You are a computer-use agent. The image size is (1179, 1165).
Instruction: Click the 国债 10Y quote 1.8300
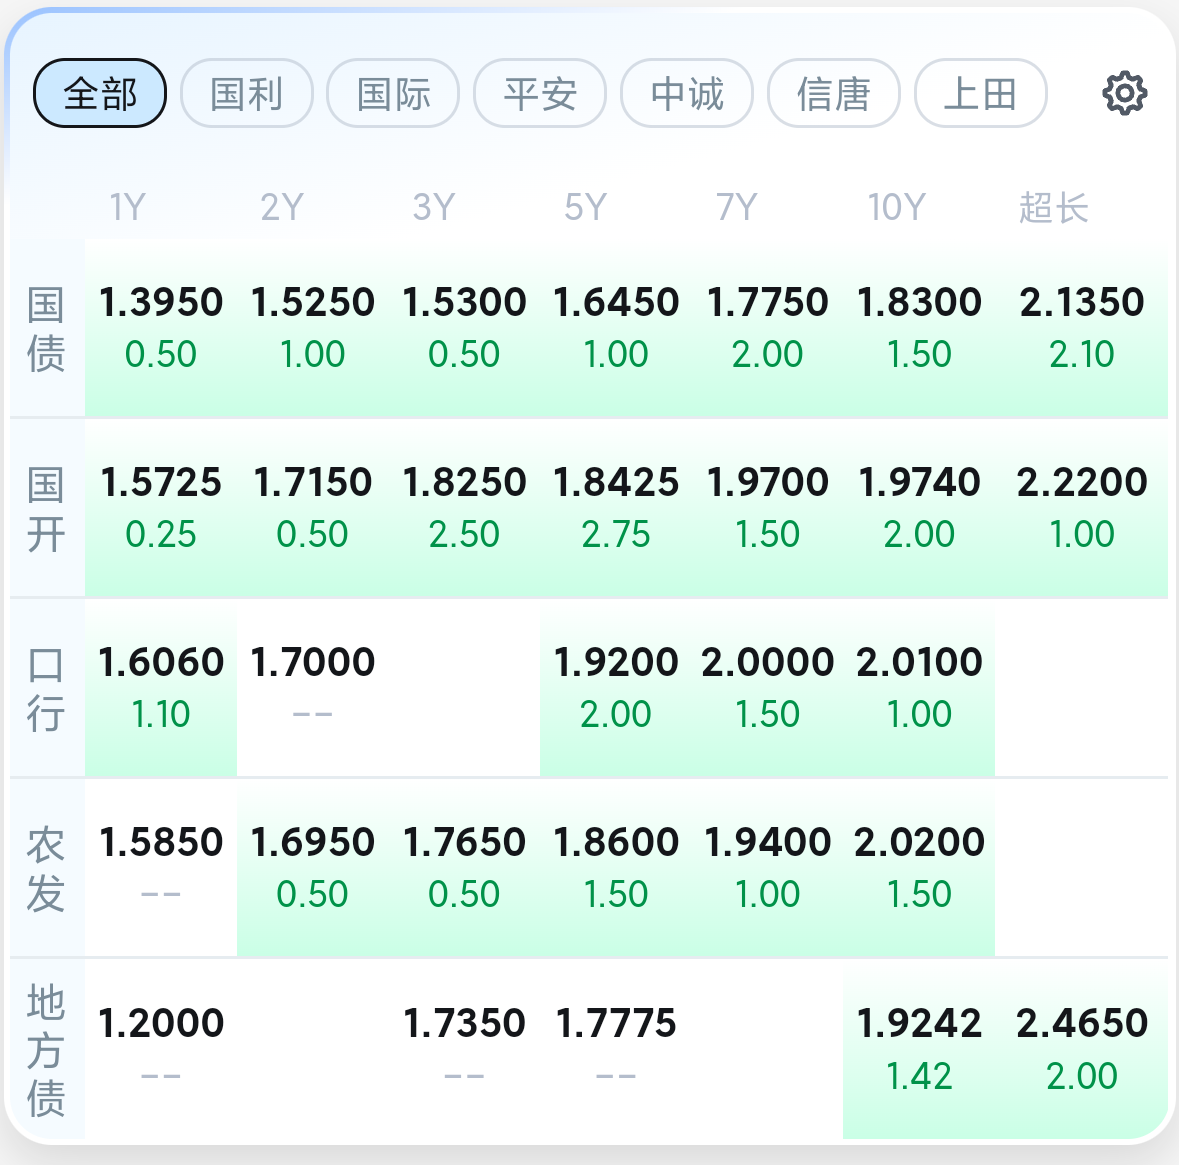pos(919,303)
